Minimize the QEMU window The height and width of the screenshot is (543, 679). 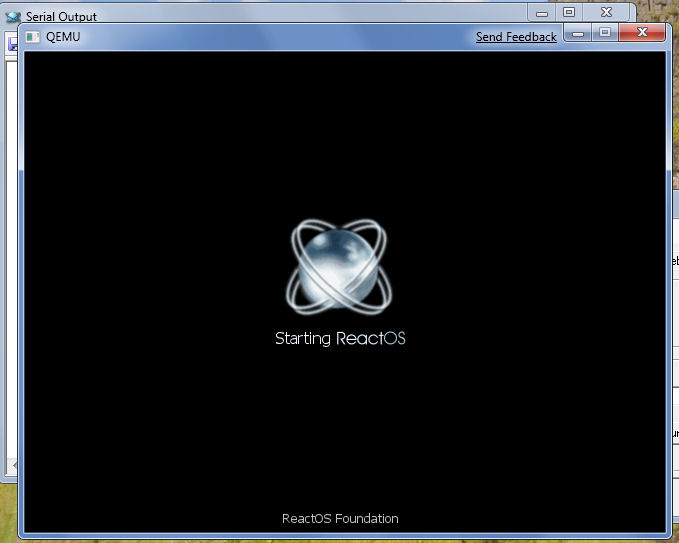click(577, 32)
